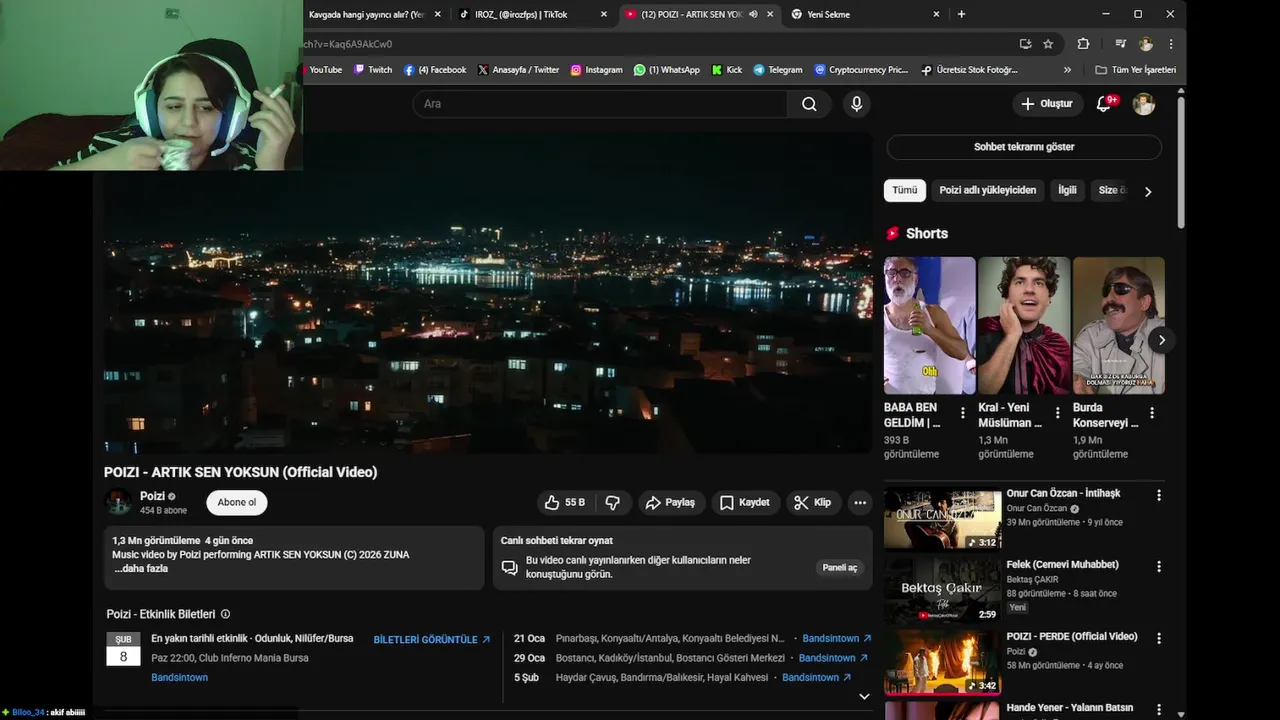Open Kick bookmark
1280x720 pixels.
tap(727, 70)
